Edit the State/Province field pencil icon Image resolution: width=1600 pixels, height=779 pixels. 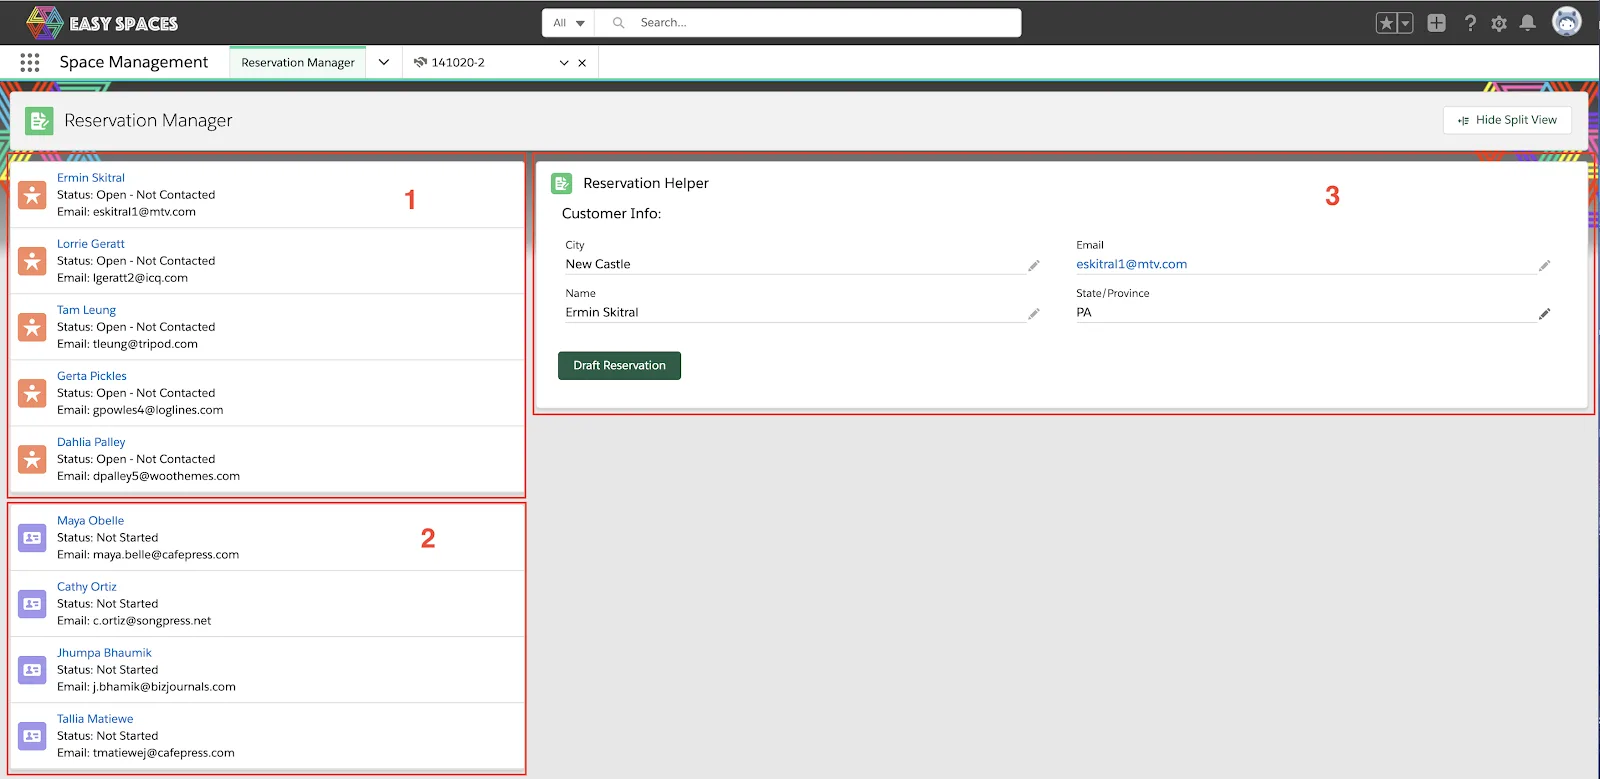coord(1545,313)
